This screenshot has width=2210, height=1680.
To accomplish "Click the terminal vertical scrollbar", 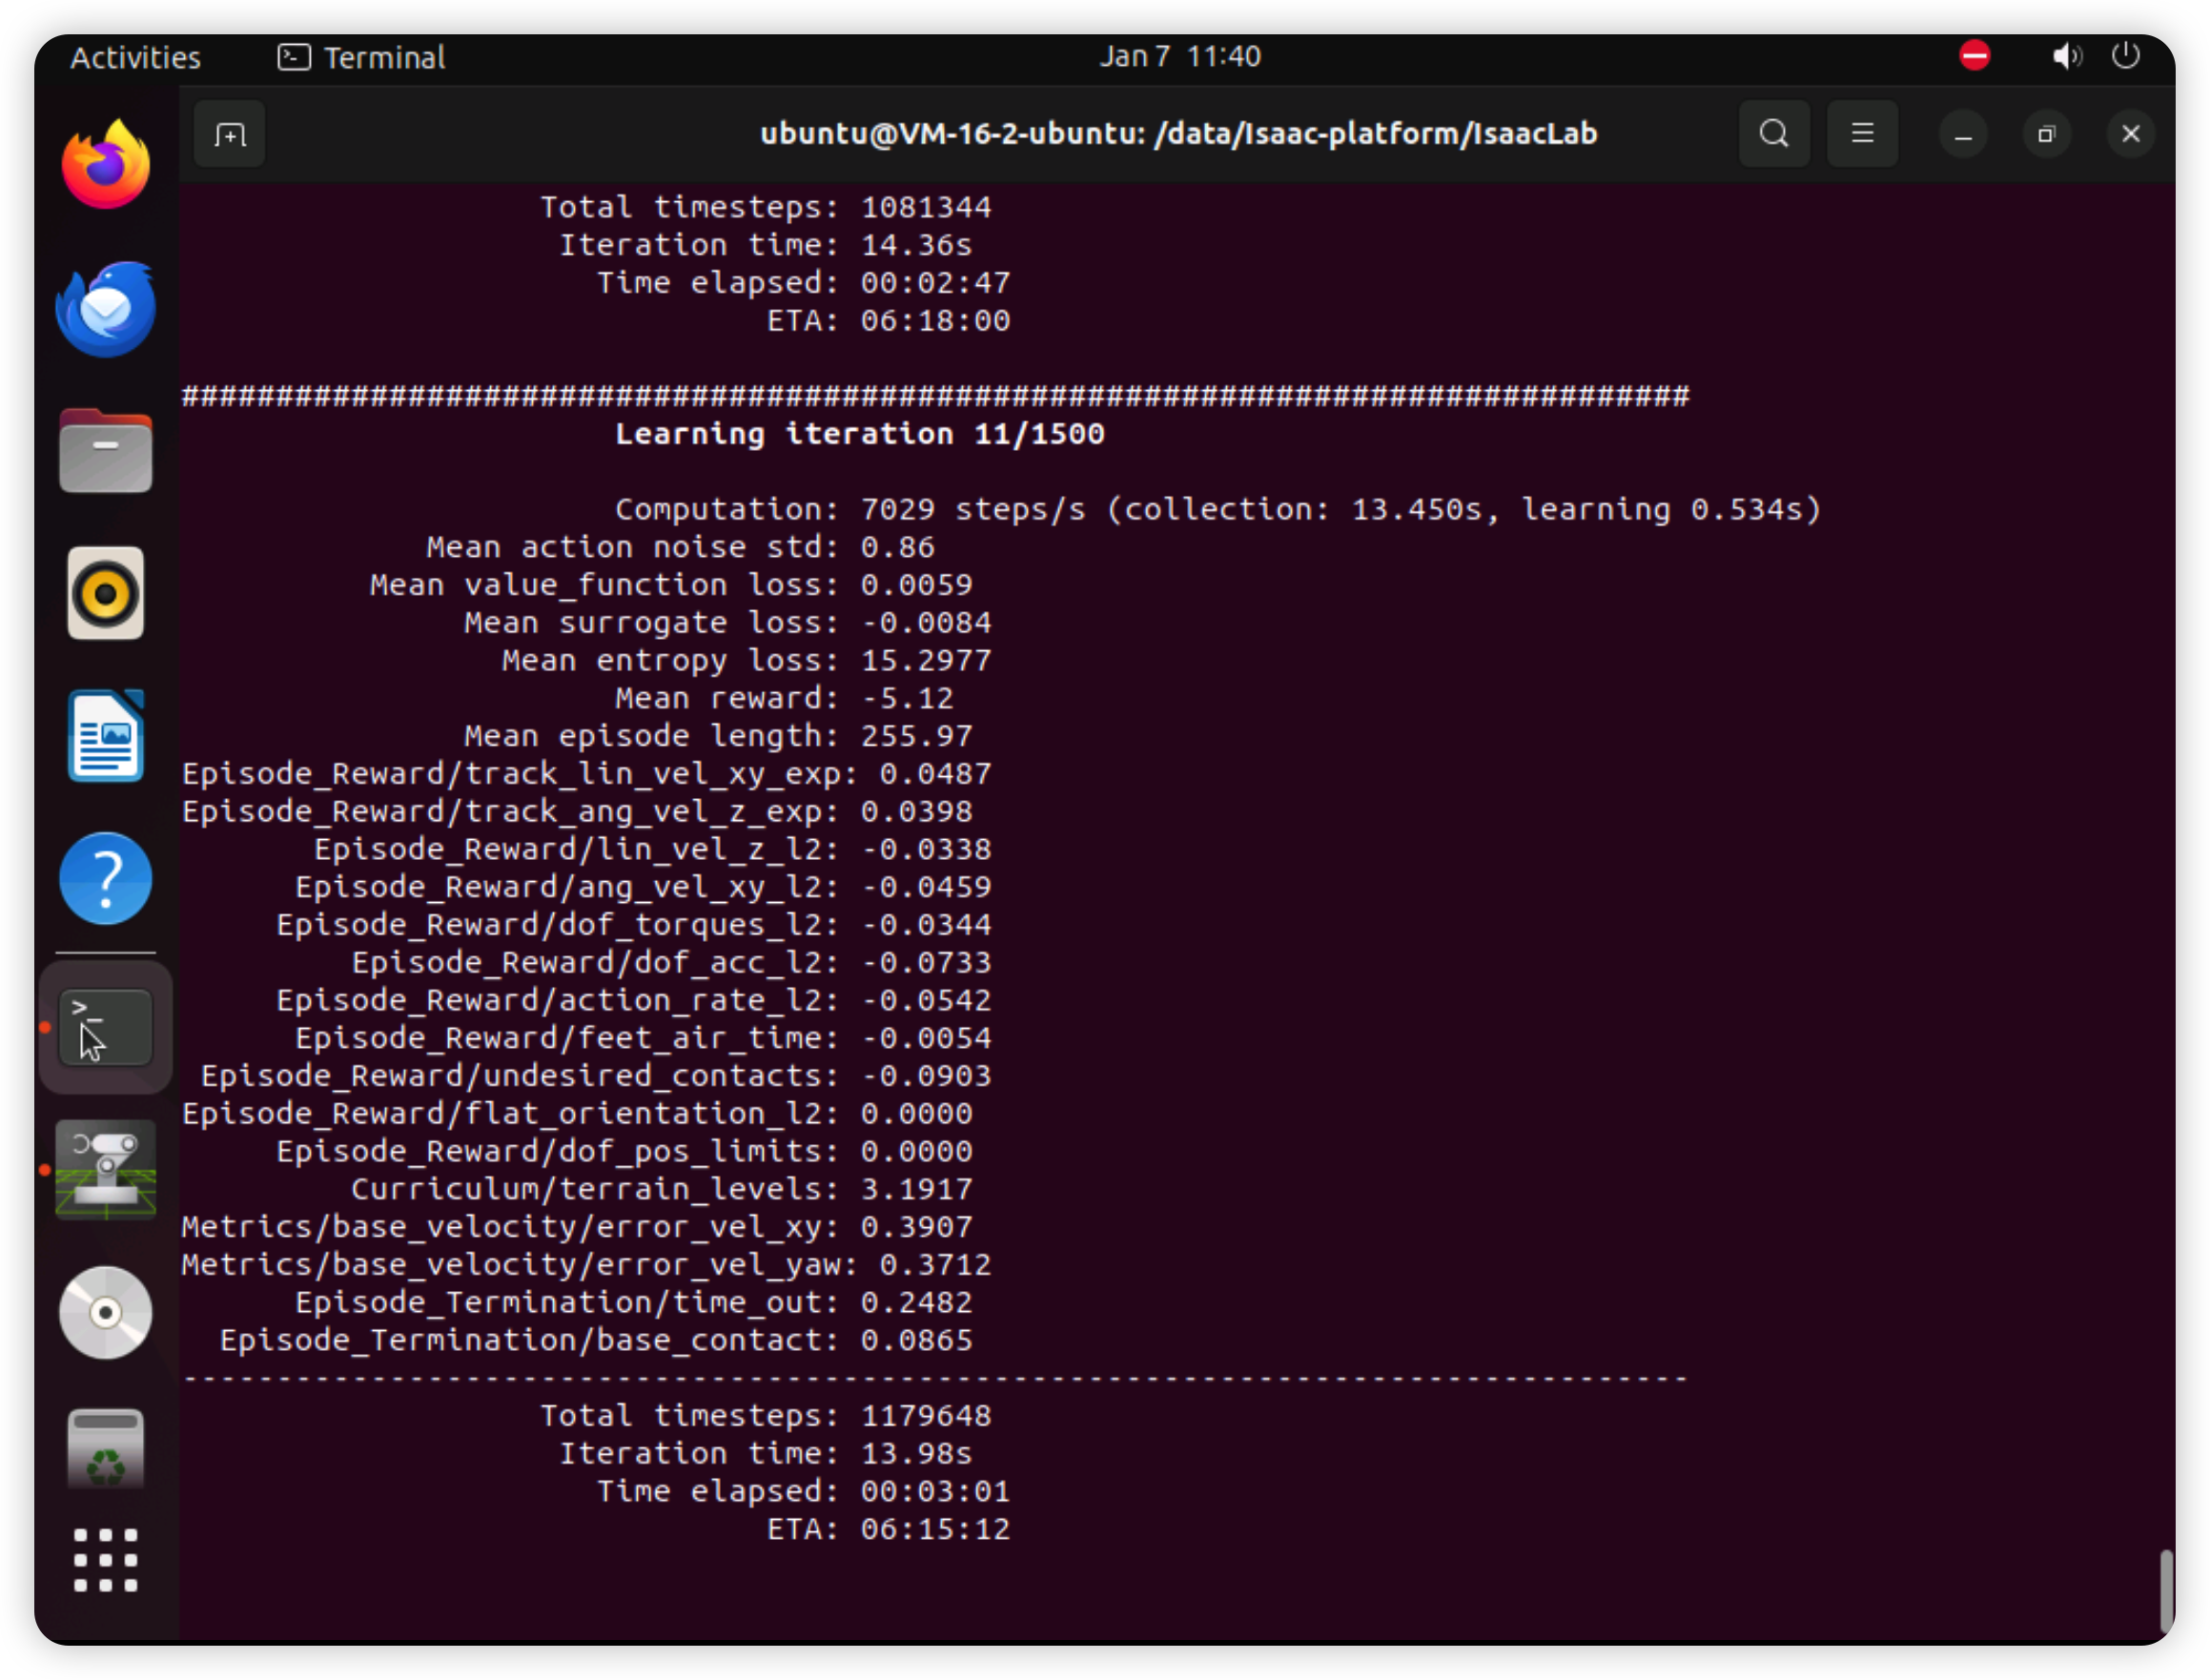I will pyautogui.click(x=2166, y=1590).
